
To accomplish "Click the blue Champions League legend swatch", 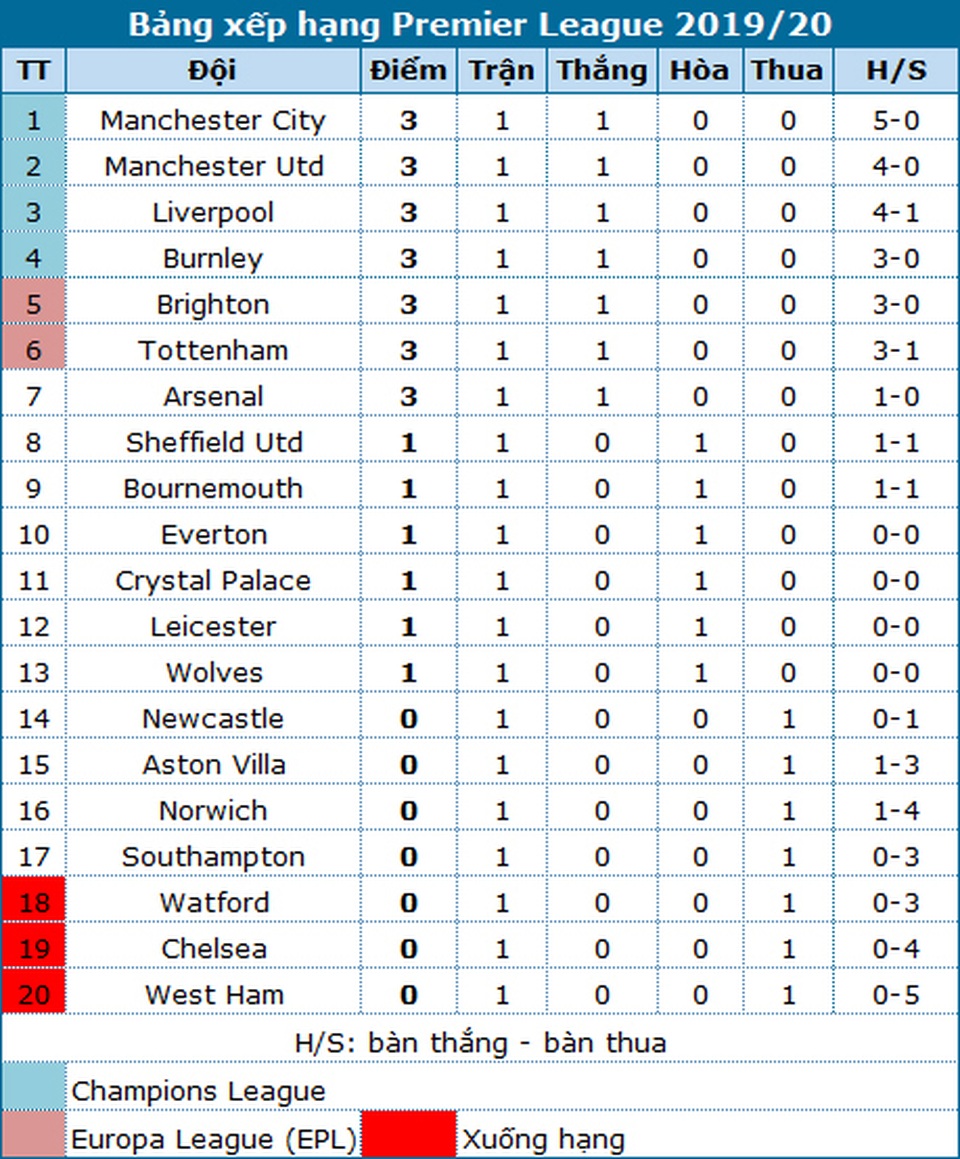I will coord(34,1087).
